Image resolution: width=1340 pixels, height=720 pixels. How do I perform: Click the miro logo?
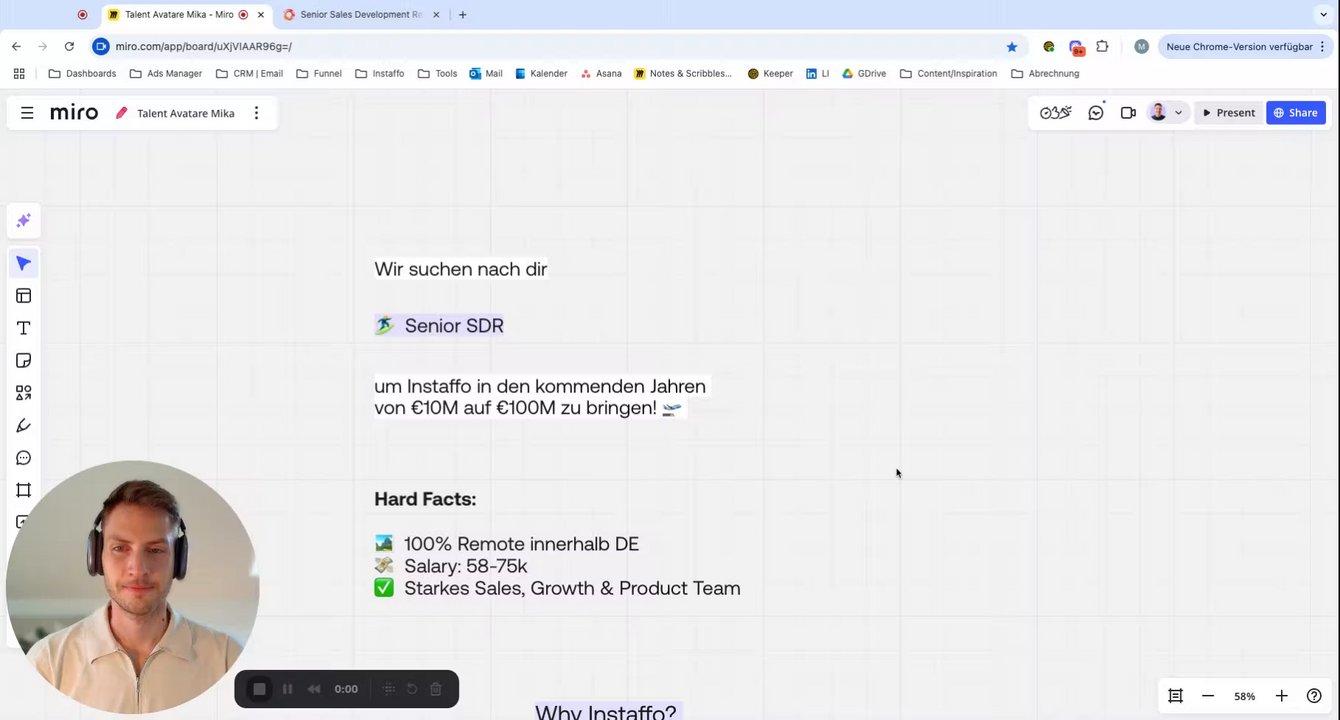click(x=74, y=113)
